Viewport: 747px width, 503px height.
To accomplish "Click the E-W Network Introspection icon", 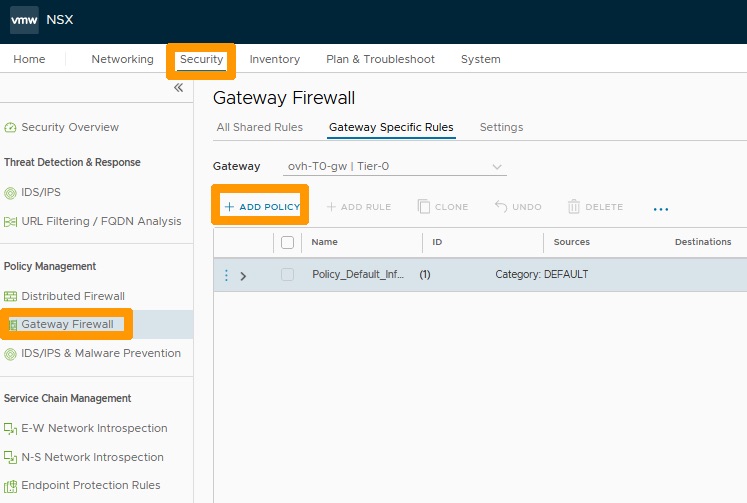I will 10,429.
